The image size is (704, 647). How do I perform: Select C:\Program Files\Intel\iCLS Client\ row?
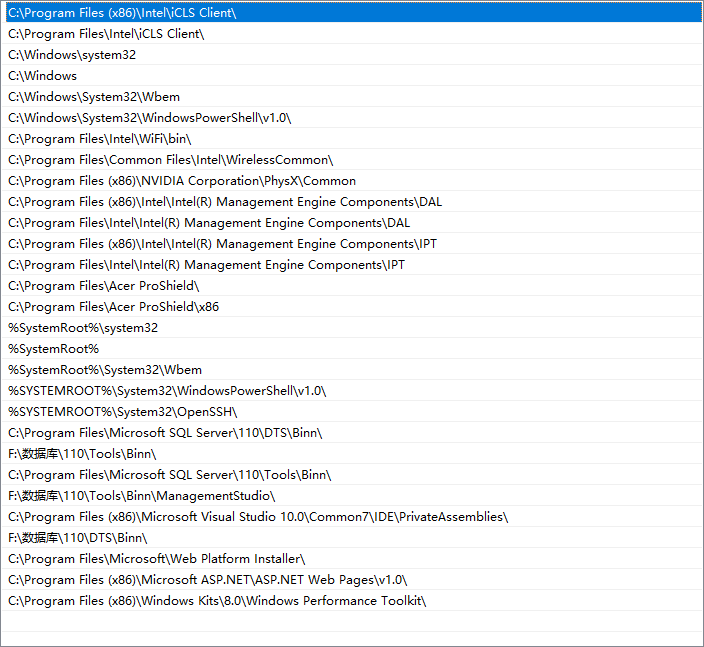coord(352,34)
